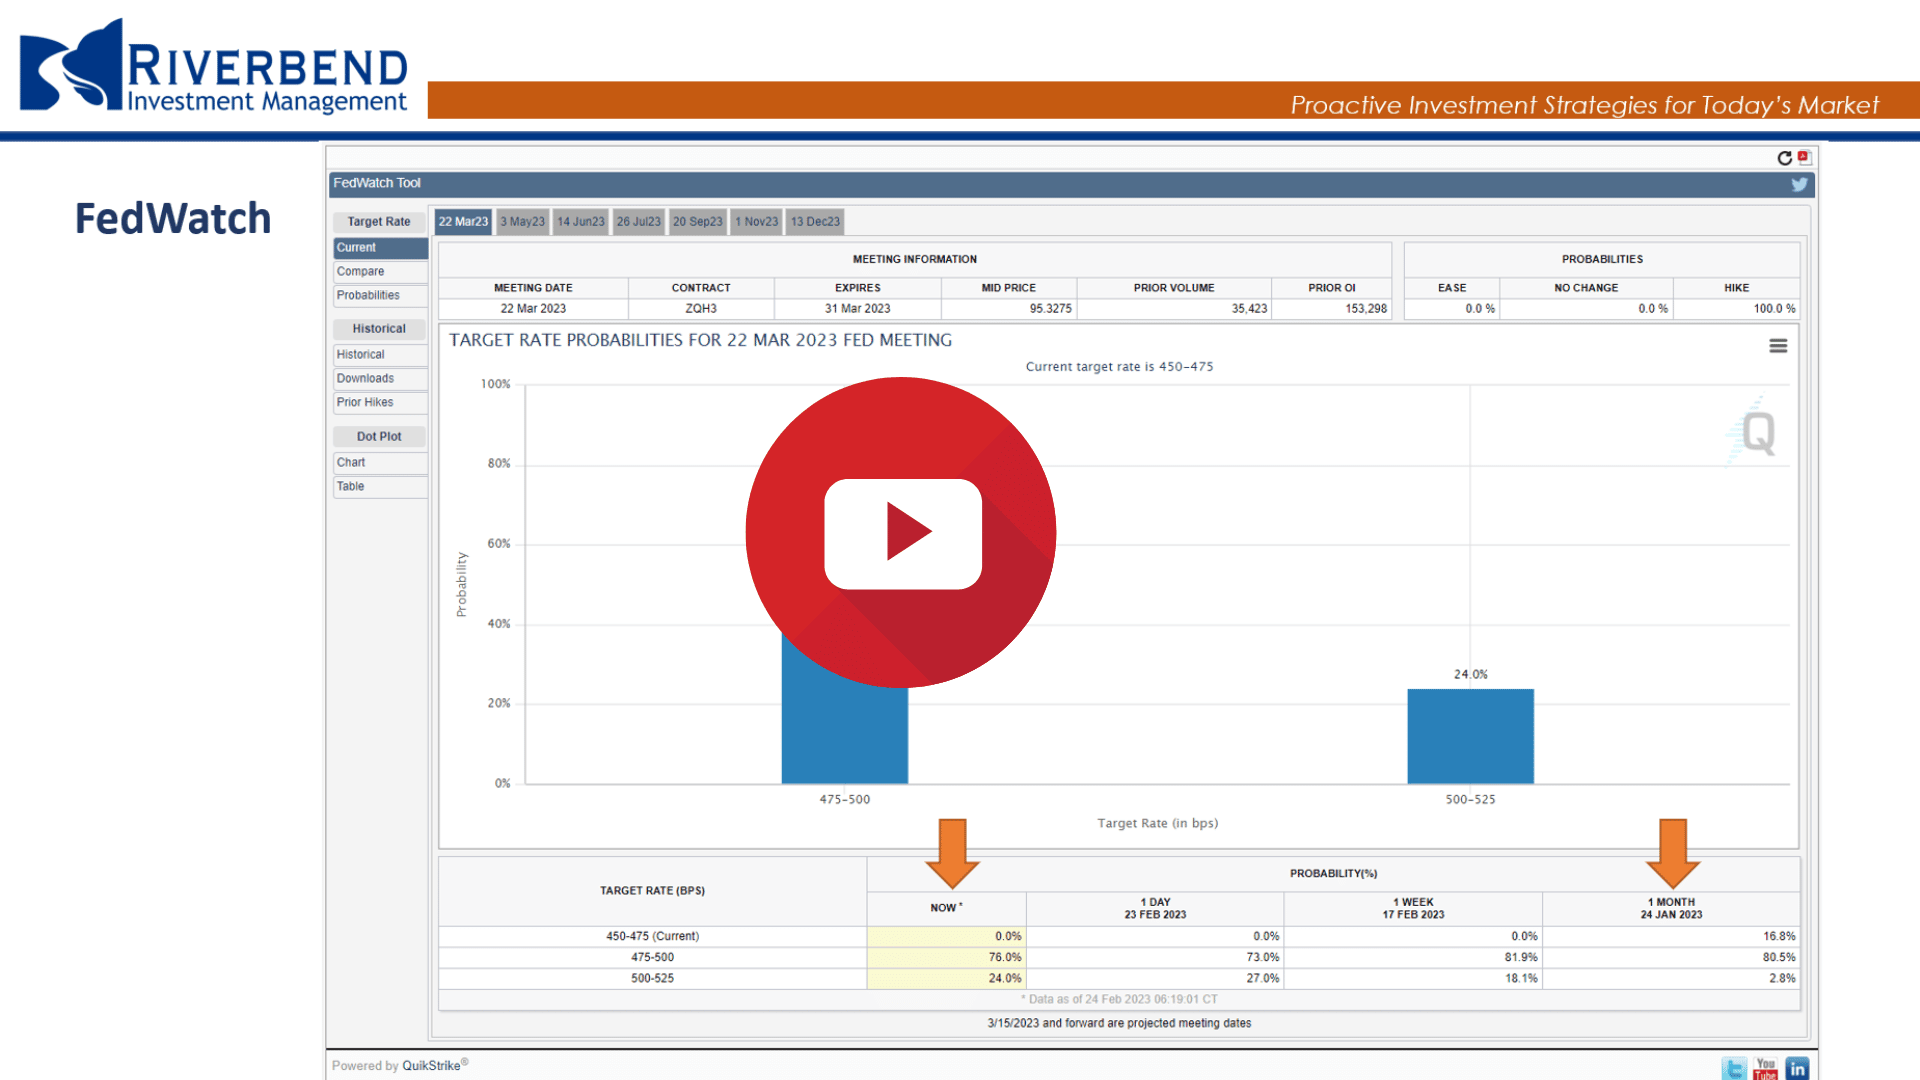Click the chart title for 22 MAR 2023 meeting
Screen dimensions: 1920x1080
(700, 341)
